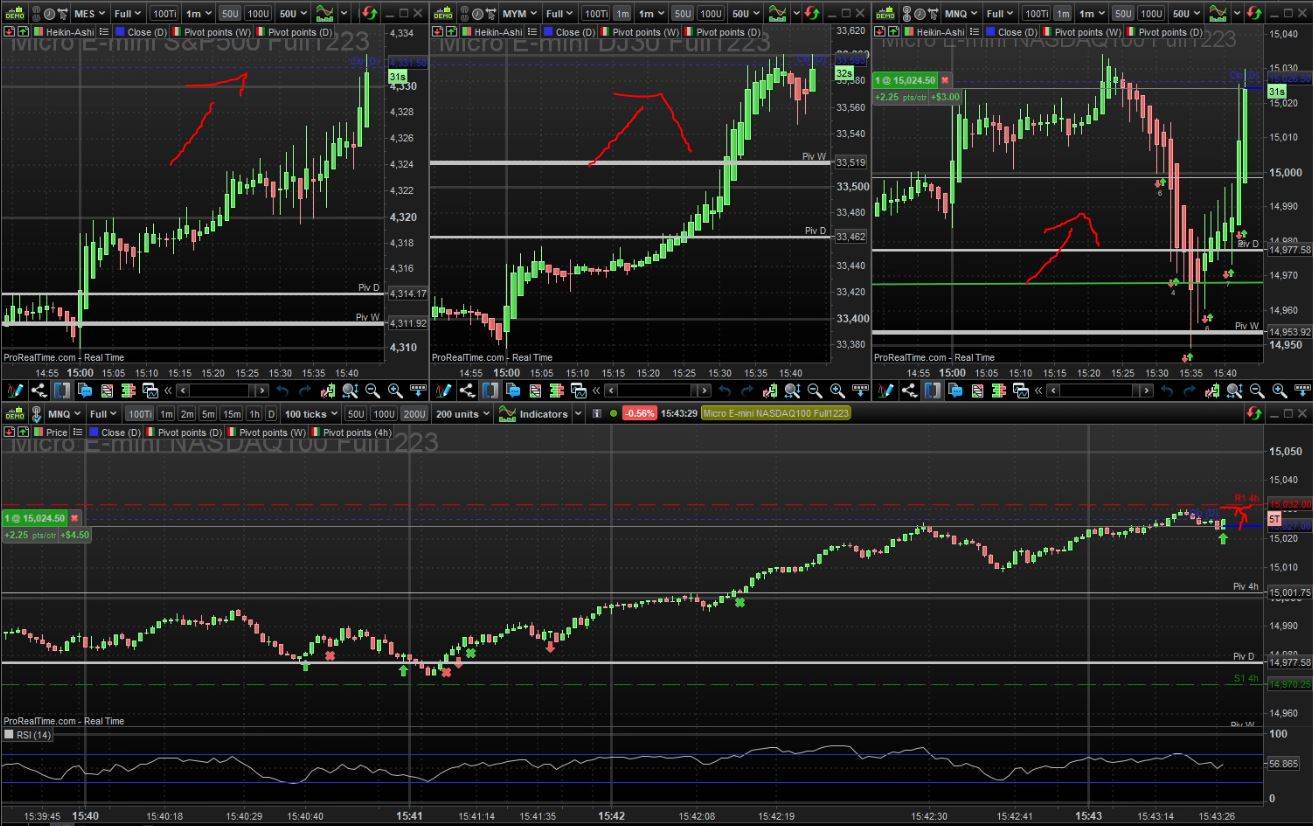
Task: Toggle the 1m timeframe button in MYM chart
Action: click(x=622, y=14)
